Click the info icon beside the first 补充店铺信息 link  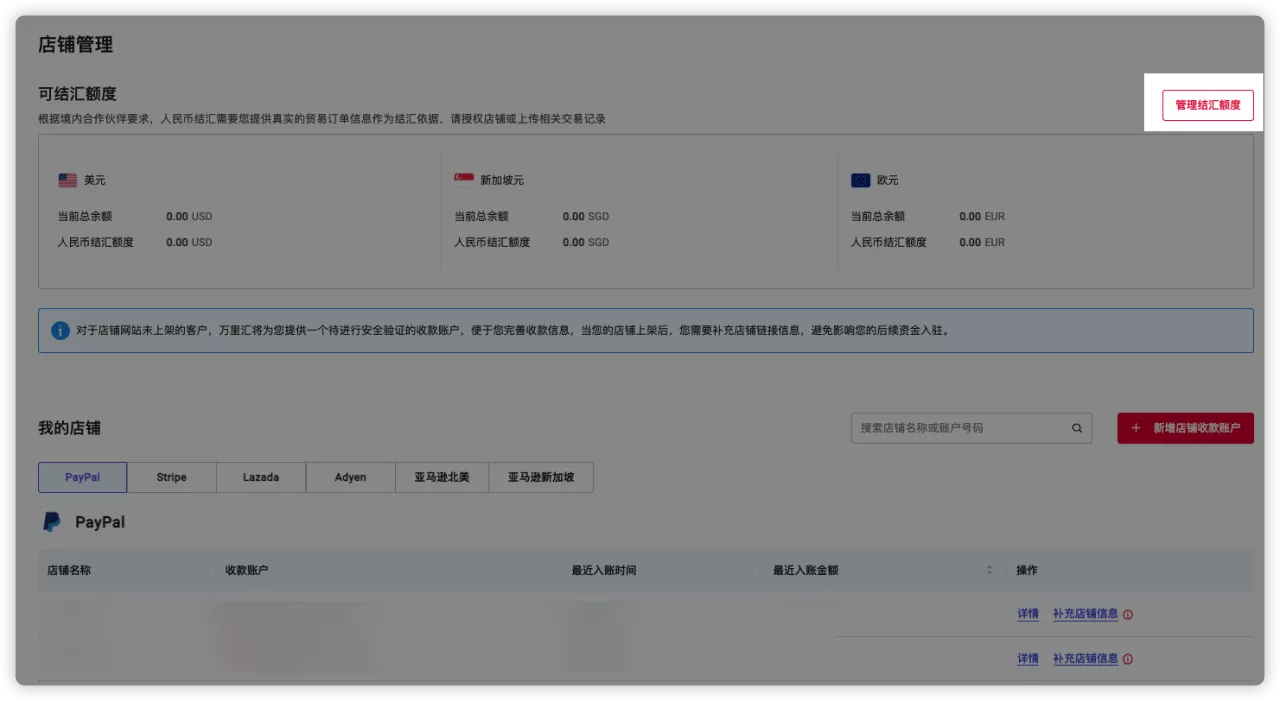pos(1128,614)
